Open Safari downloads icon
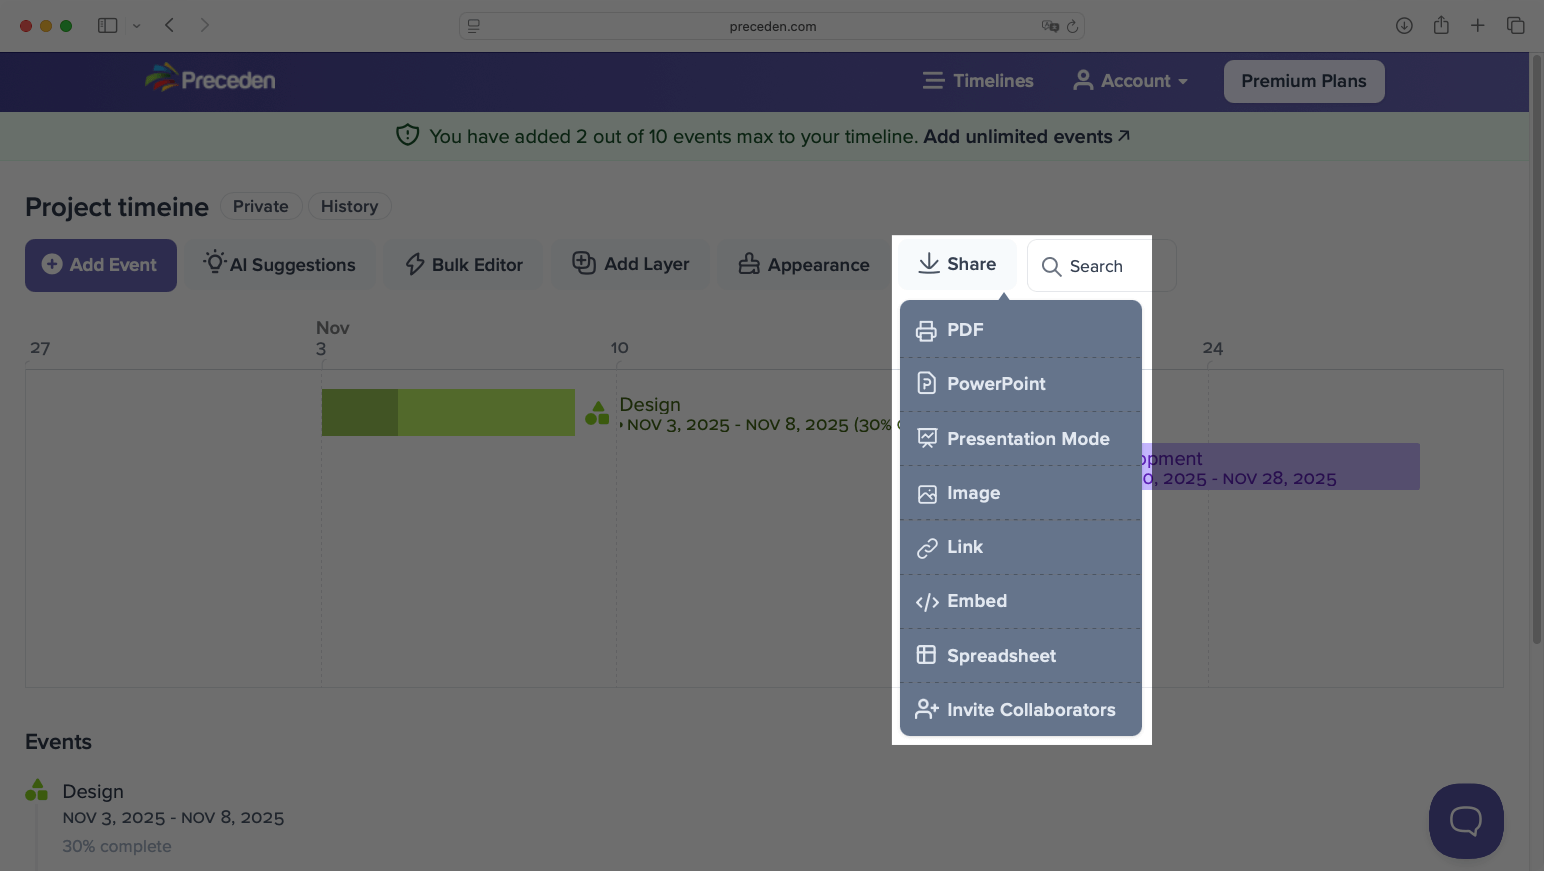The height and width of the screenshot is (871, 1544). pyautogui.click(x=1404, y=26)
